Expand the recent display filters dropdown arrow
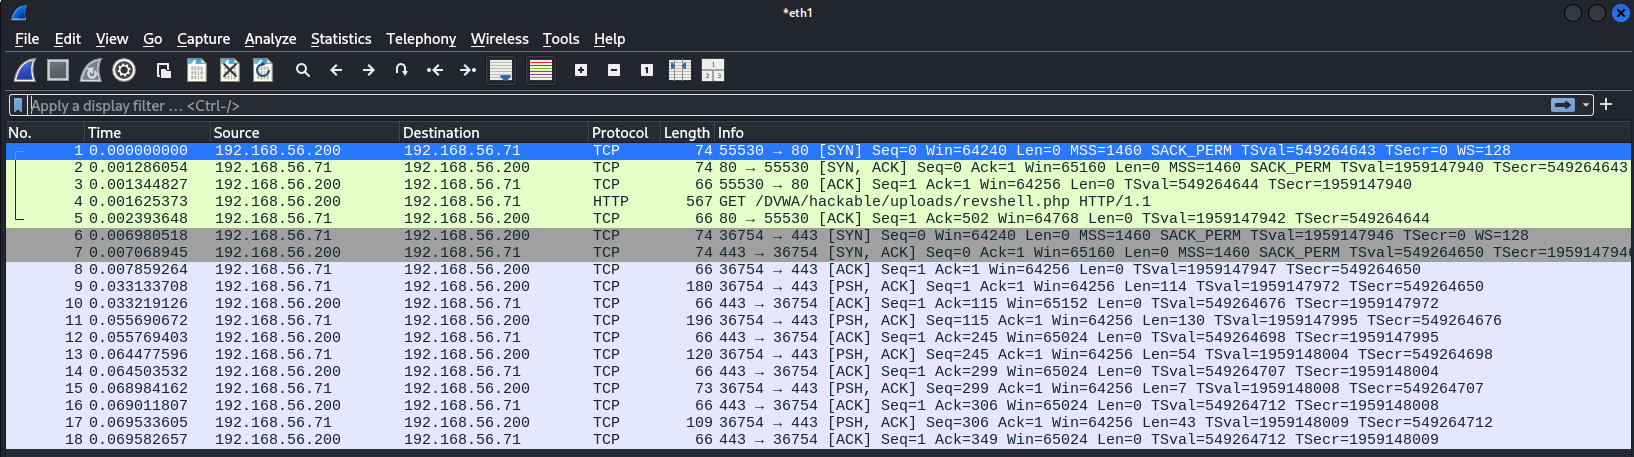 click(1586, 105)
